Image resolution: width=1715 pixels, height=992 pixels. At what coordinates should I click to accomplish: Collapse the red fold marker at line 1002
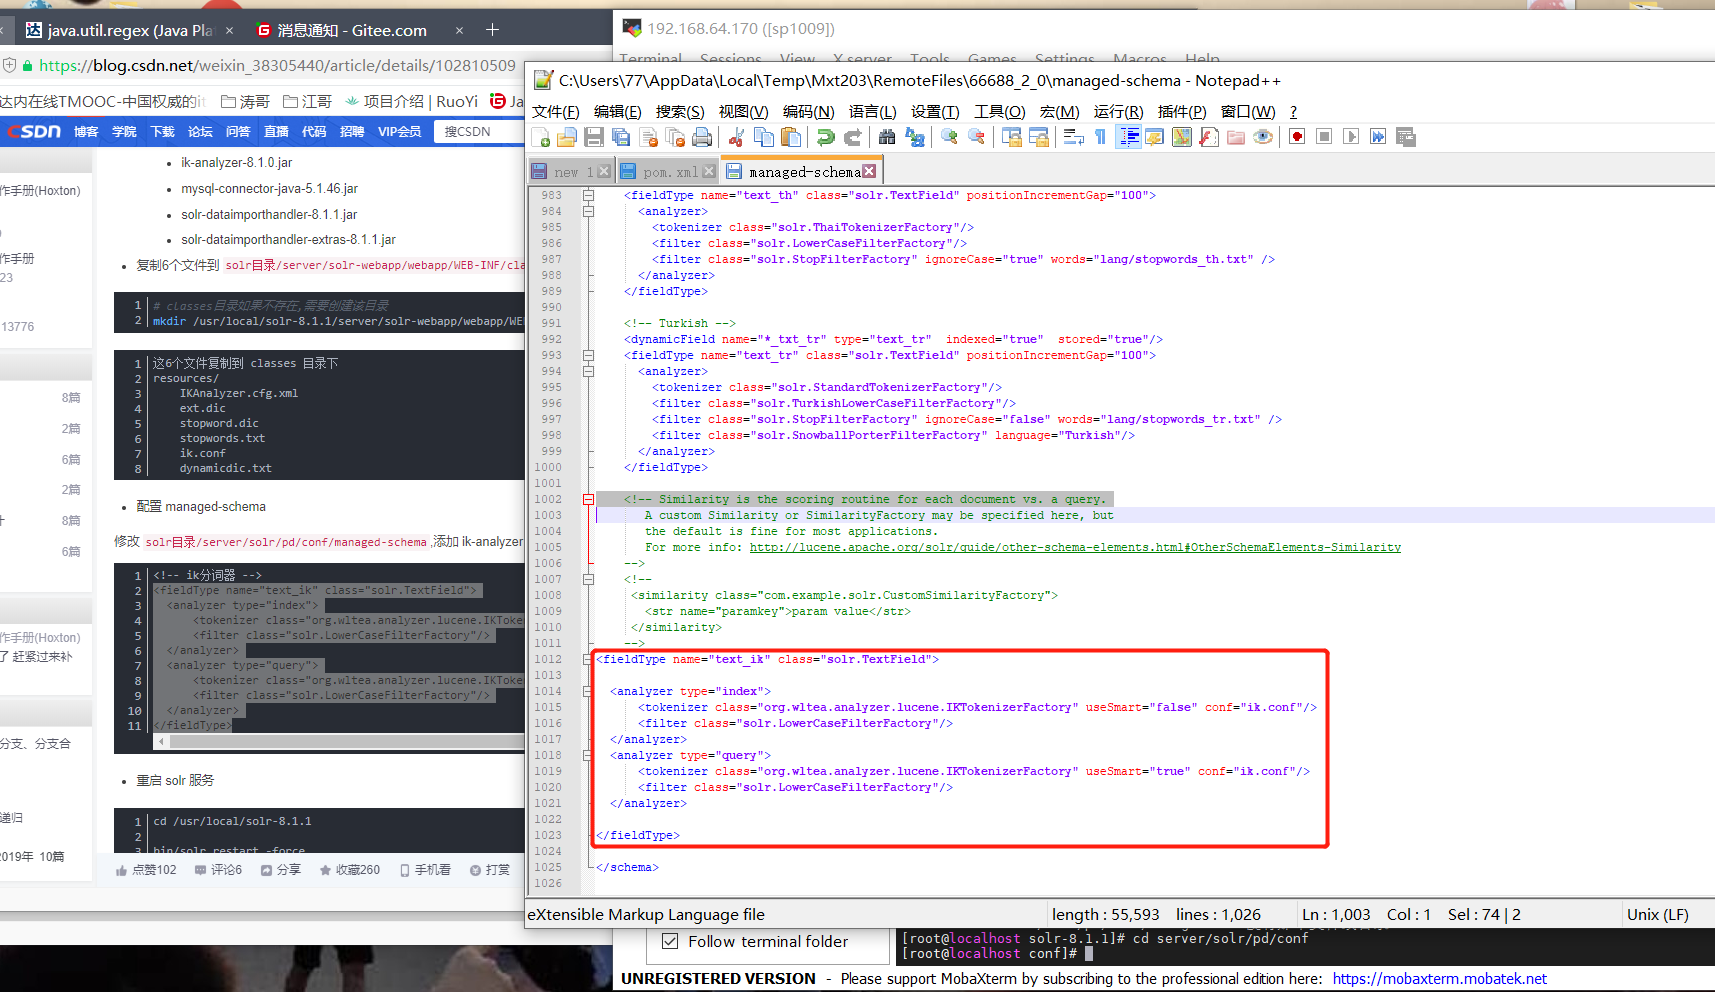(x=589, y=499)
